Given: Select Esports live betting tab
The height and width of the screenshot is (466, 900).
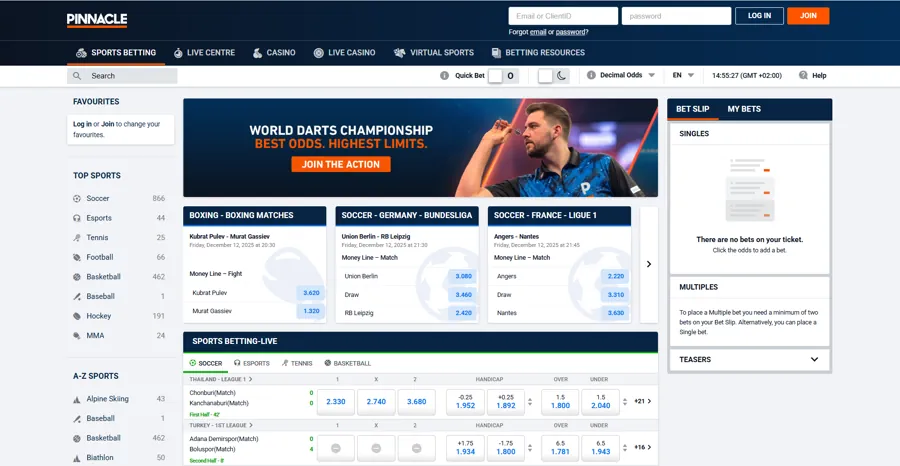Looking at the screenshot, I should pyautogui.click(x=251, y=363).
